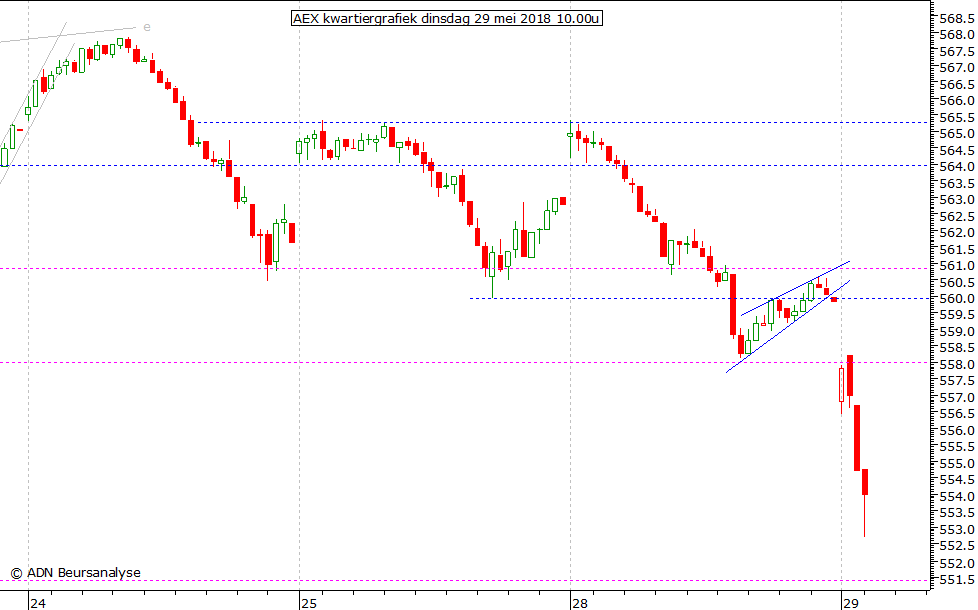Click the 562.0 price axis label
The image size is (978, 610).
957,233
